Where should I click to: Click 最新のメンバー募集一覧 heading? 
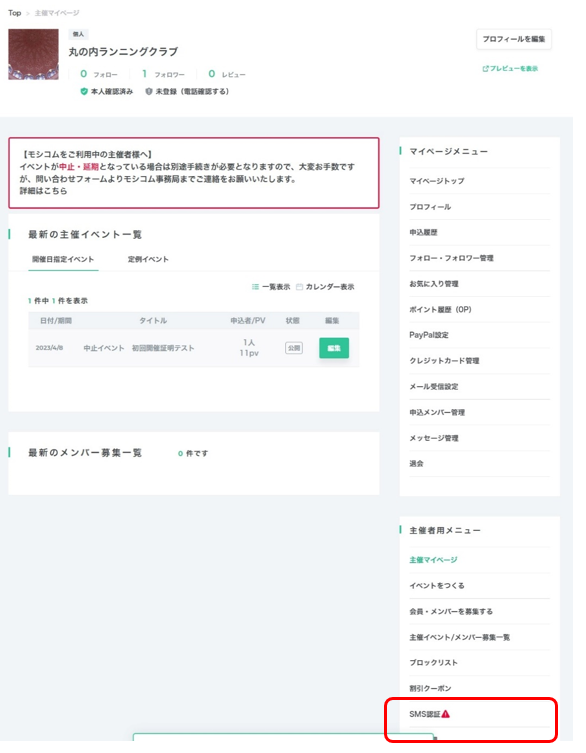[x=85, y=453]
